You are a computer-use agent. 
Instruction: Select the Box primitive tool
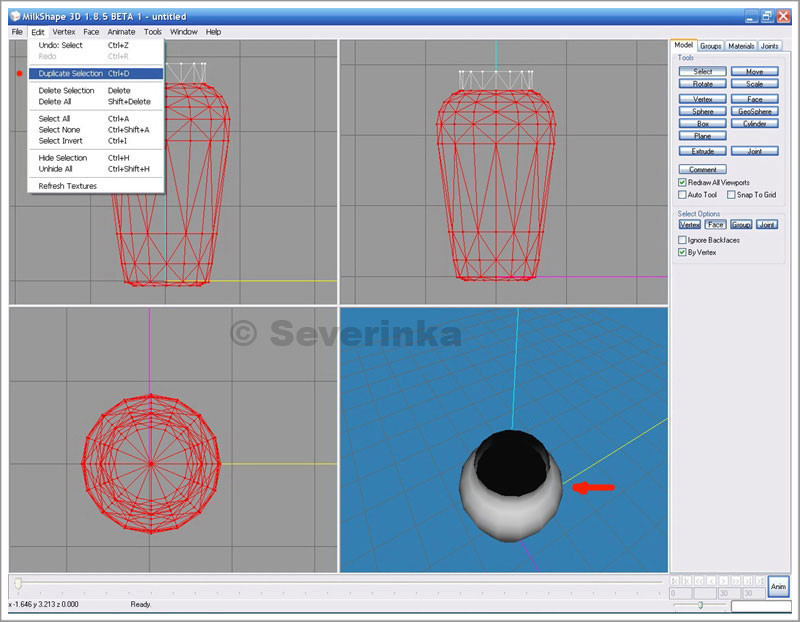pos(703,124)
